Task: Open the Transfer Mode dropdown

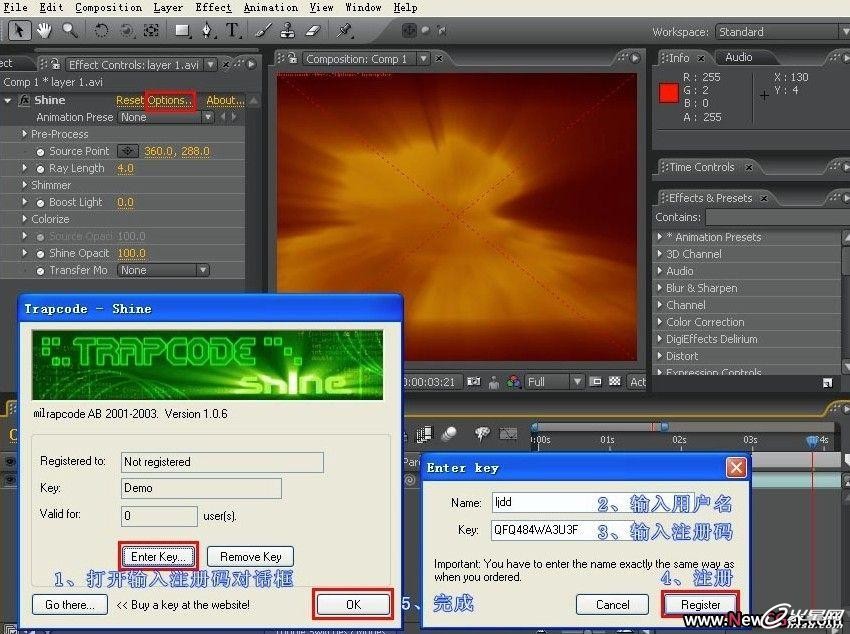Action: (x=163, y=270)
